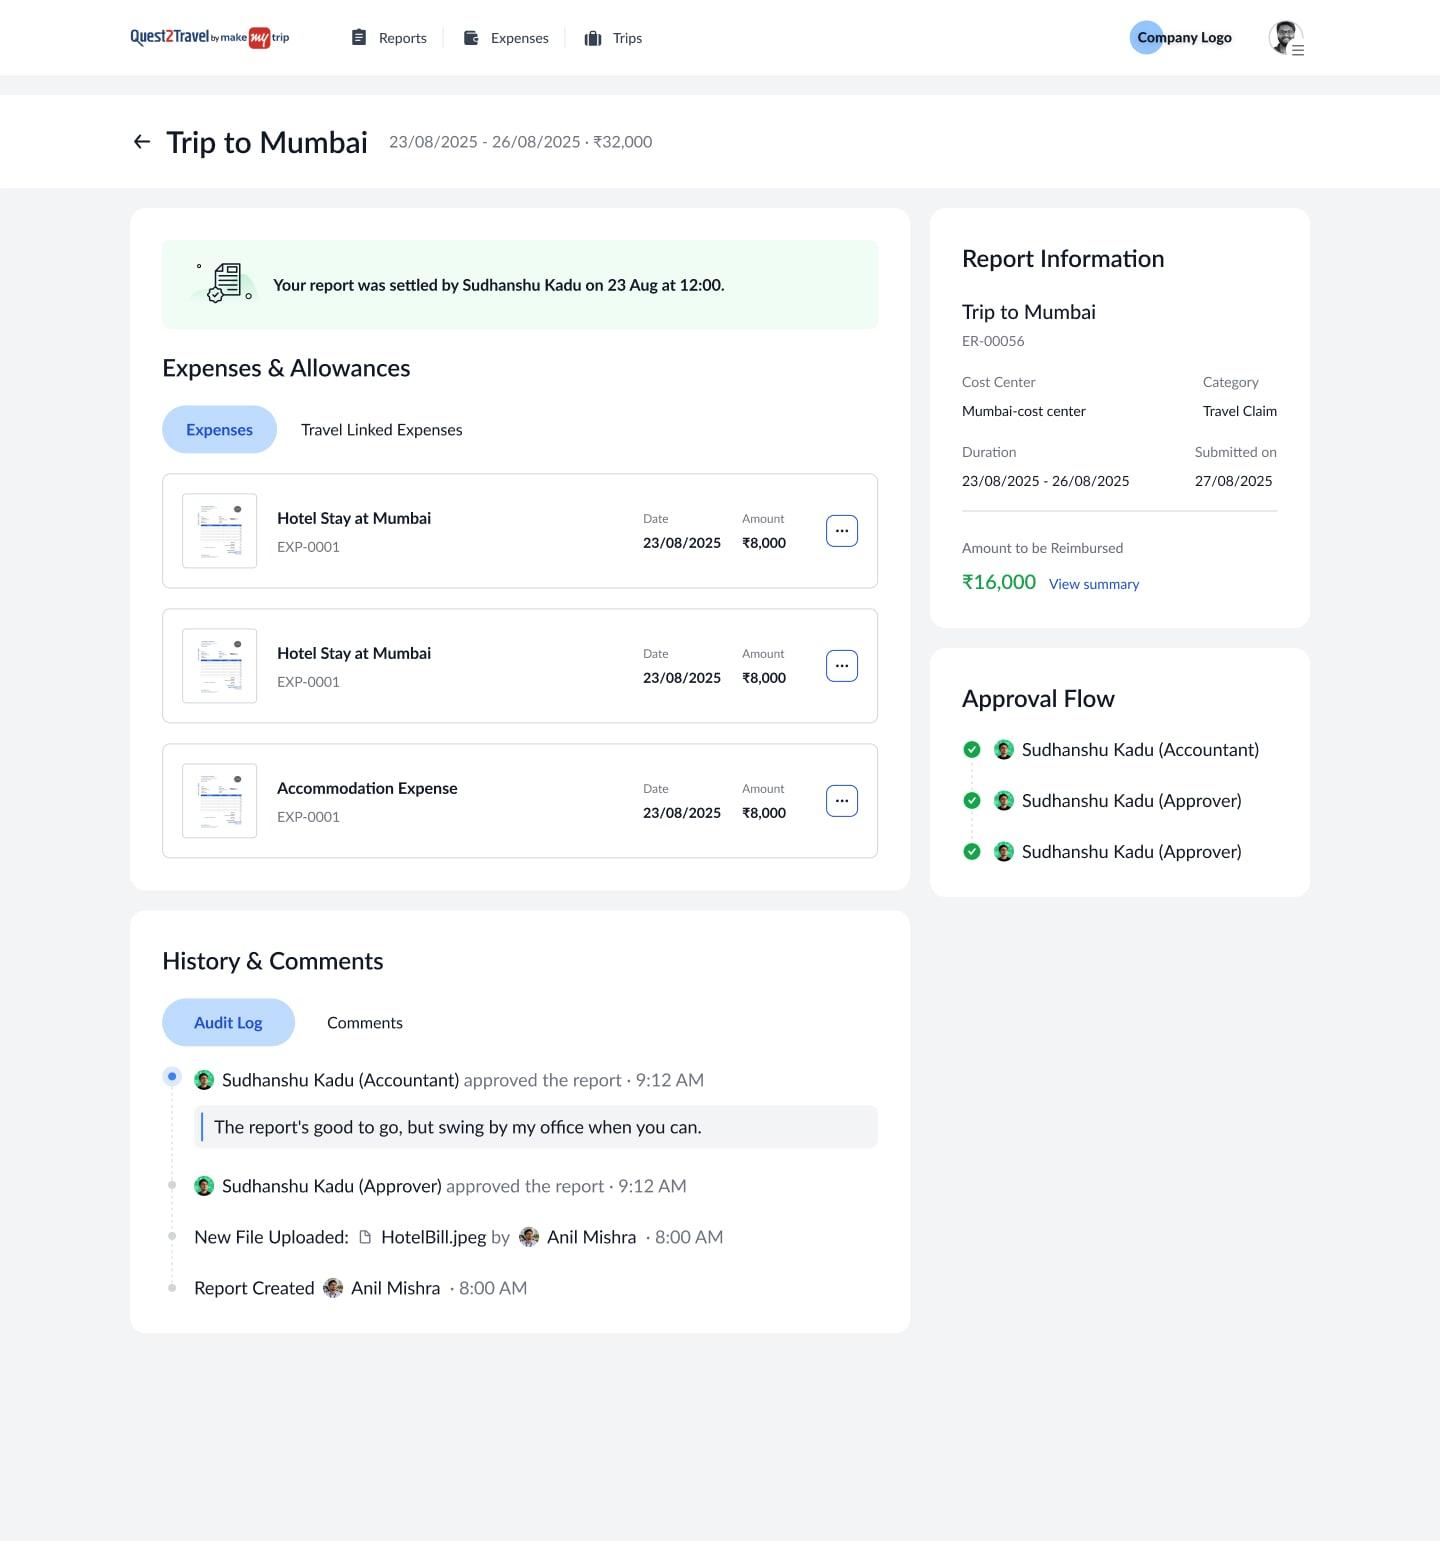Screen dimensions: 1440x1541
Task: Go back using the arrow beside Trip to Mumbai
Action: pos(142,142)
